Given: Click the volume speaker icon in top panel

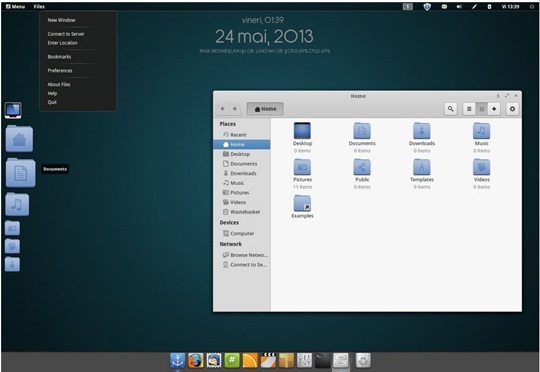Looking at the screenshot, I should [x=459, y=6].
